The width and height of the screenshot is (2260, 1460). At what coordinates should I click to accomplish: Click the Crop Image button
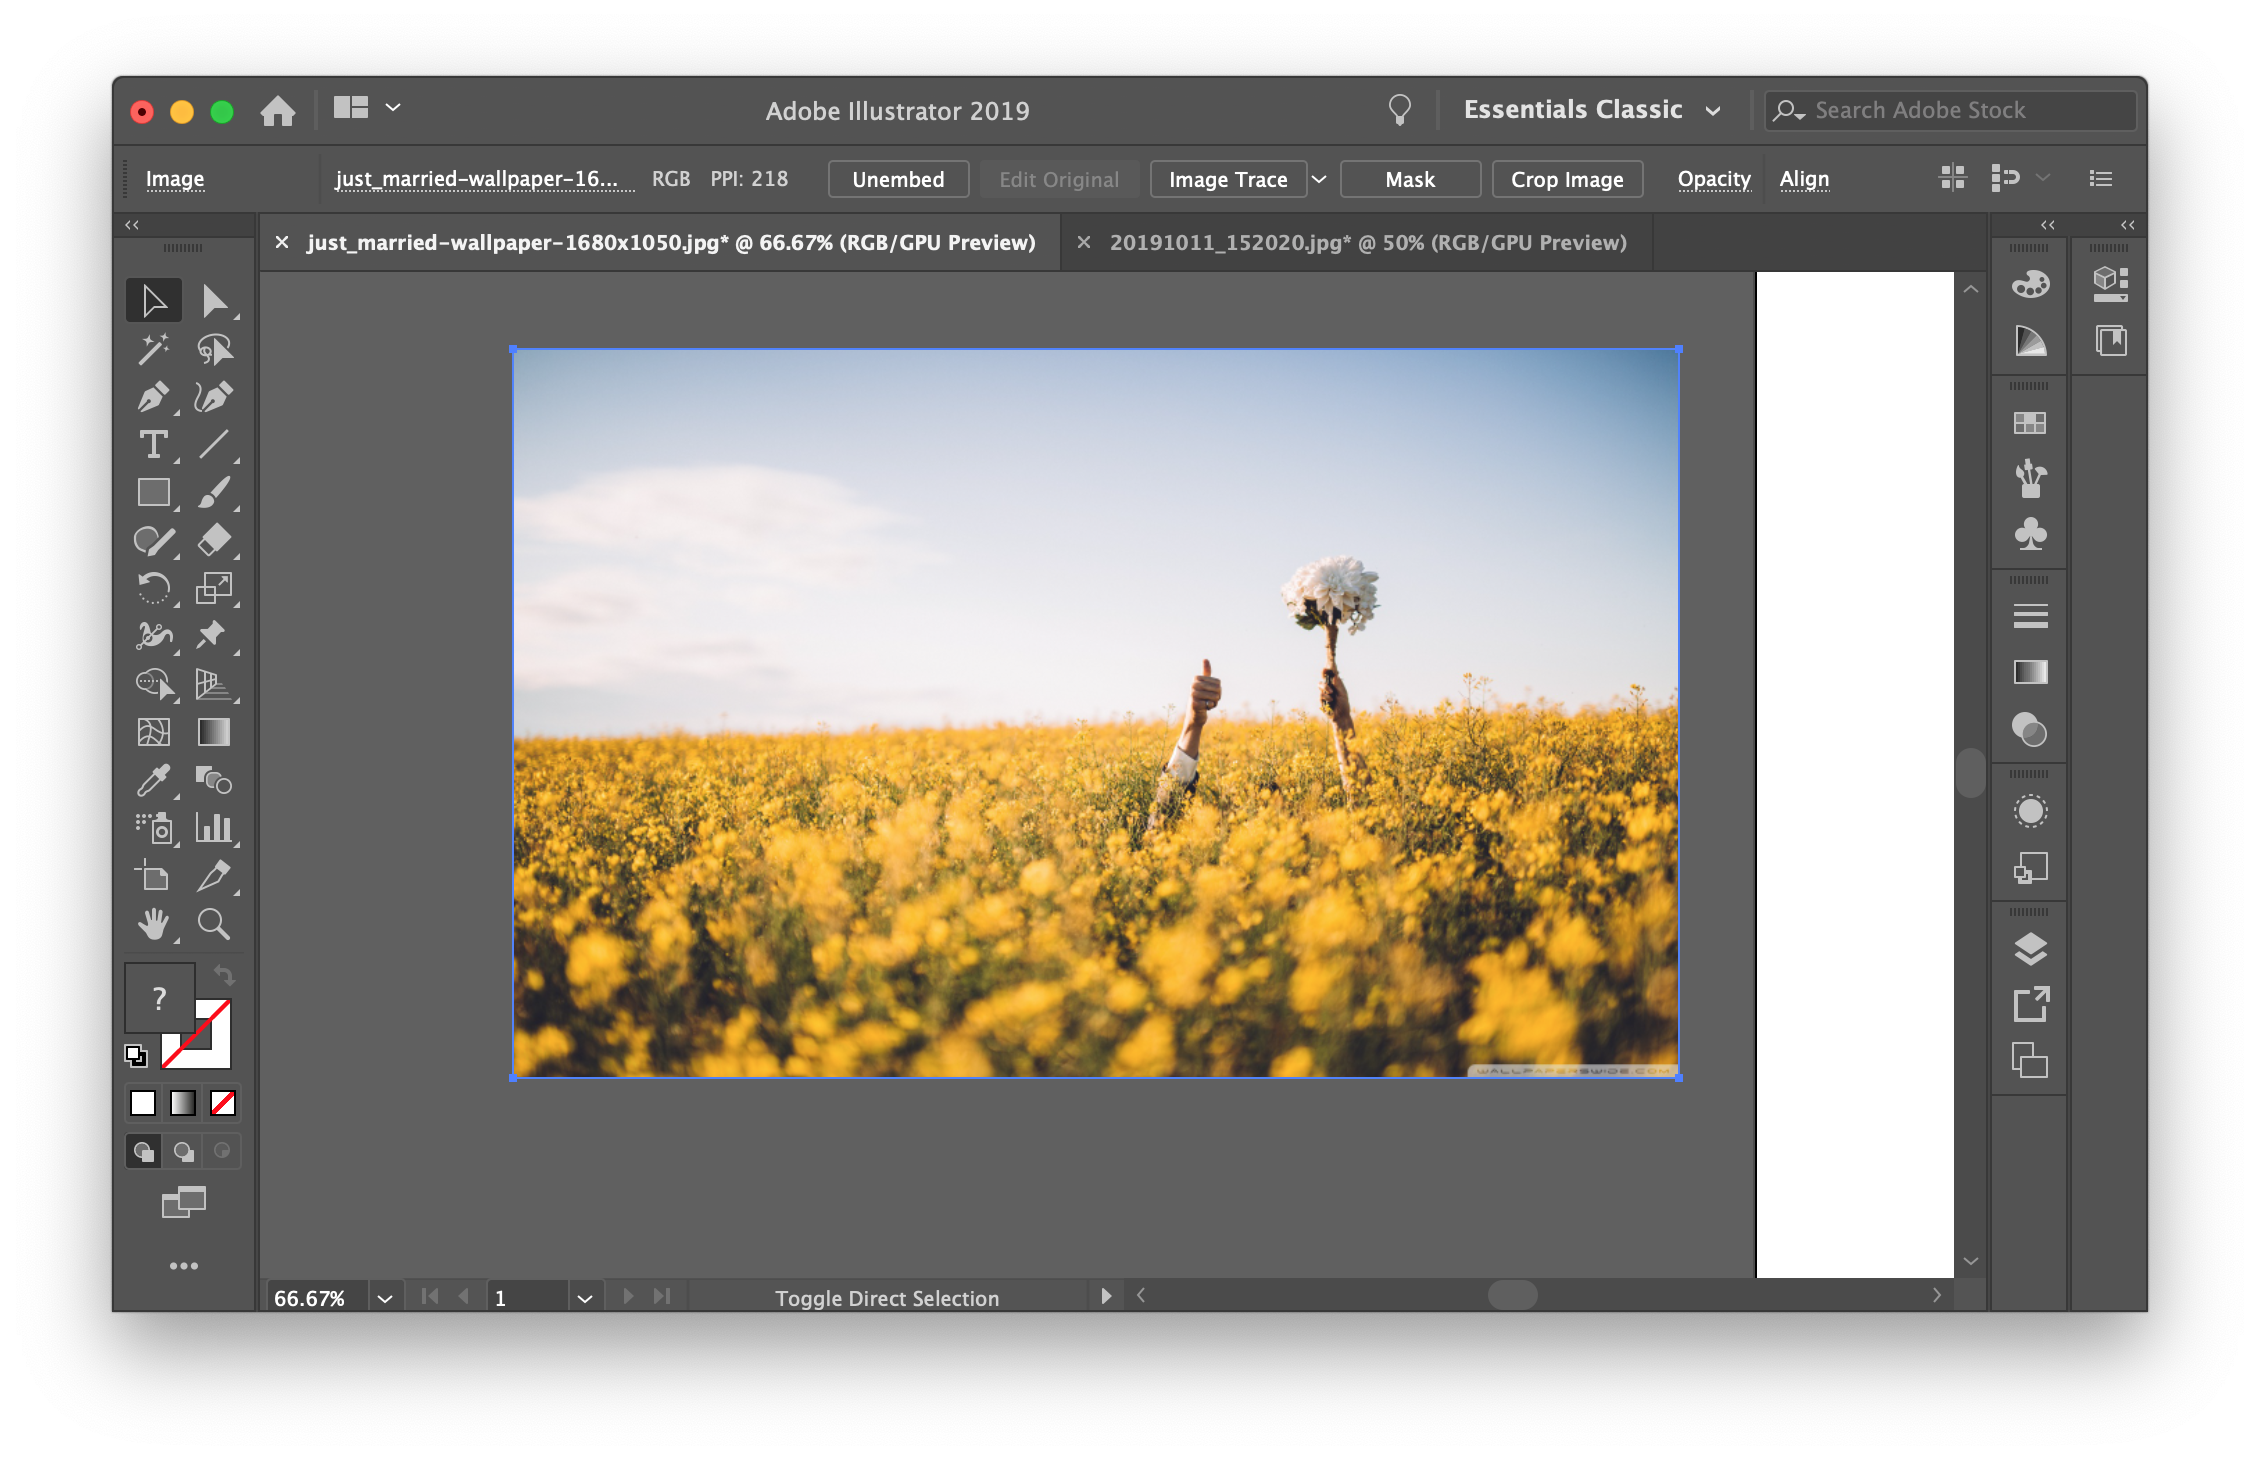(x=1566, y=180)
